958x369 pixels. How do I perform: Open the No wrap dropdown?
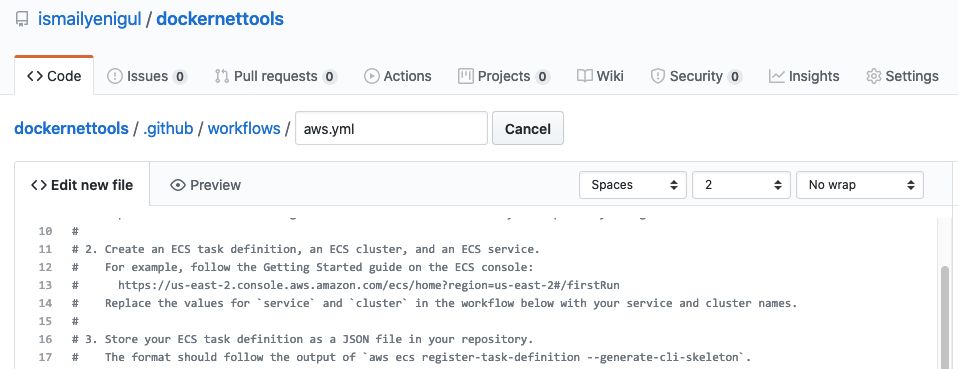pos(860,184)
